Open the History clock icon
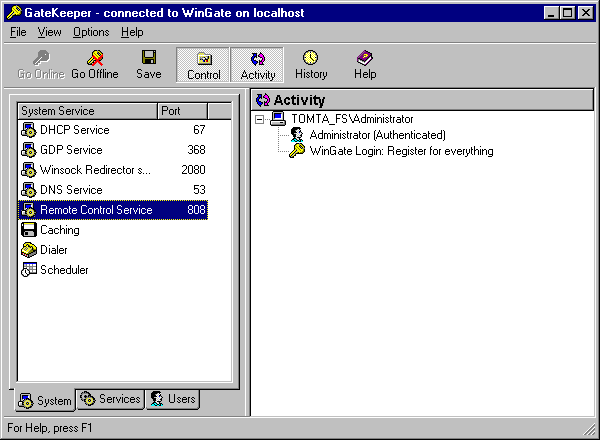The height and width of the screenshot is (440, 600). (x=311, y=57)
